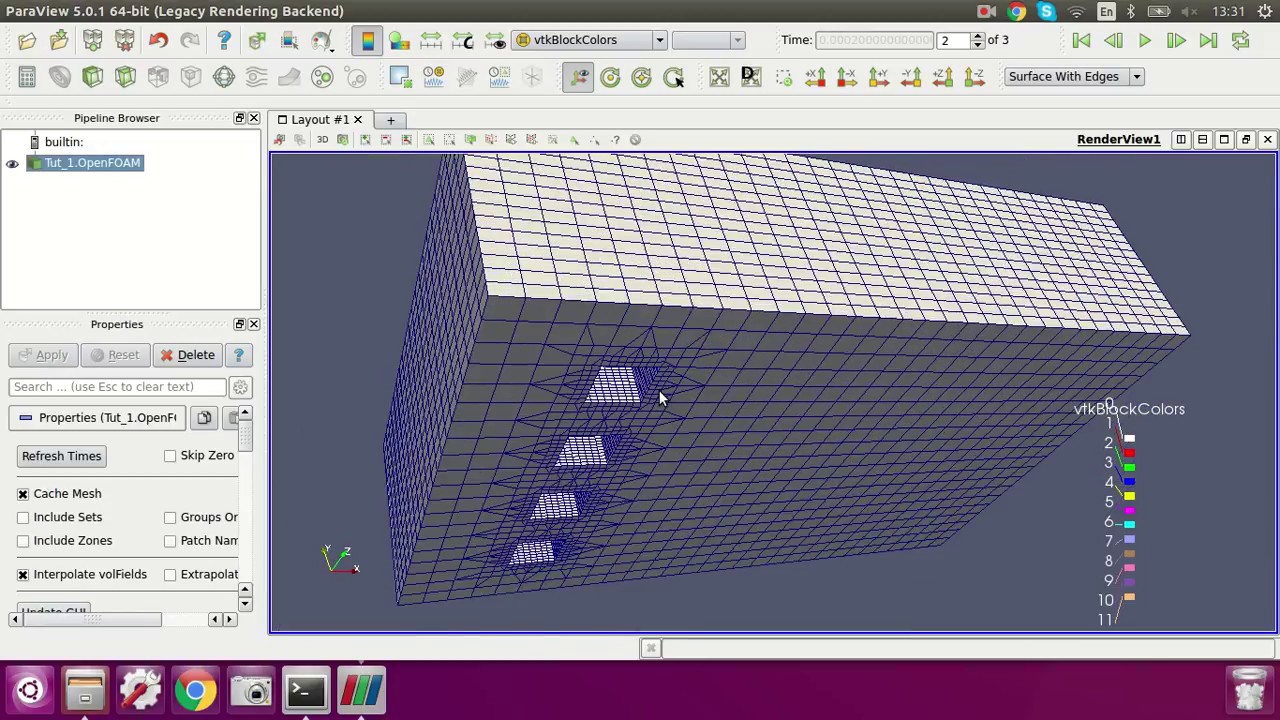Select builtin: server item
This screenshot has height=720, width=1280.
click(63, 142)
